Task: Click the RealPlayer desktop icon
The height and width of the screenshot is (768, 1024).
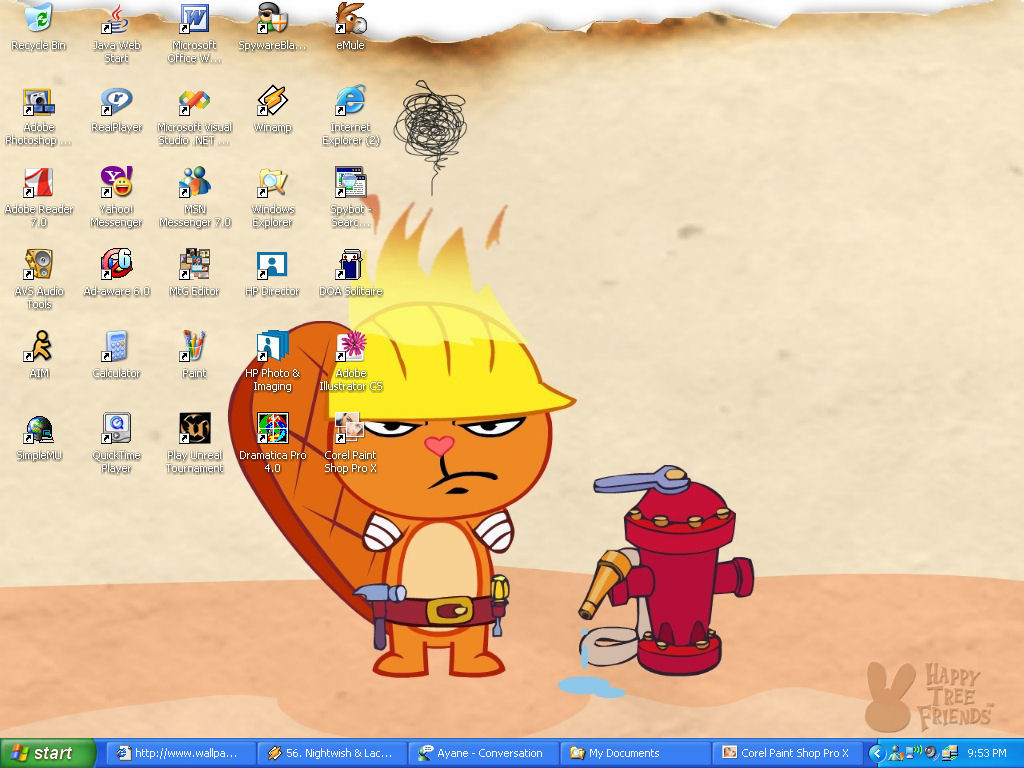Action: click(x=116, y=110)
